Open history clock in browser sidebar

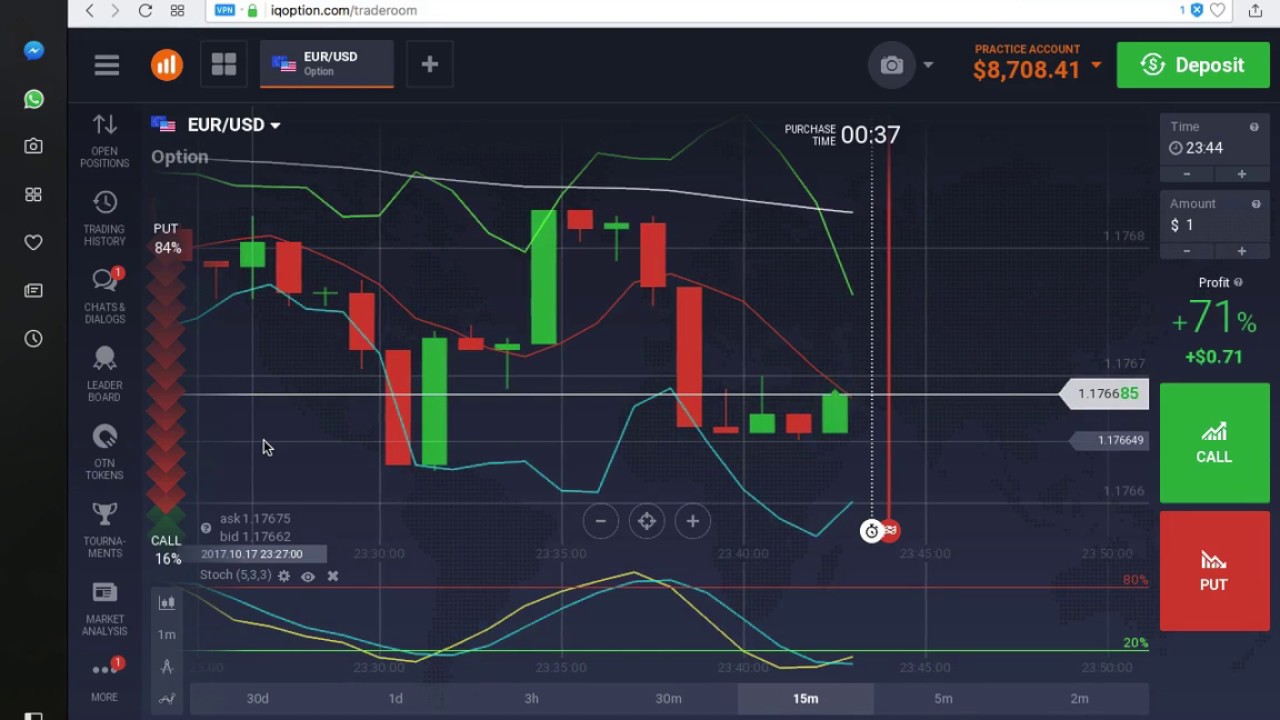[34, 339]
